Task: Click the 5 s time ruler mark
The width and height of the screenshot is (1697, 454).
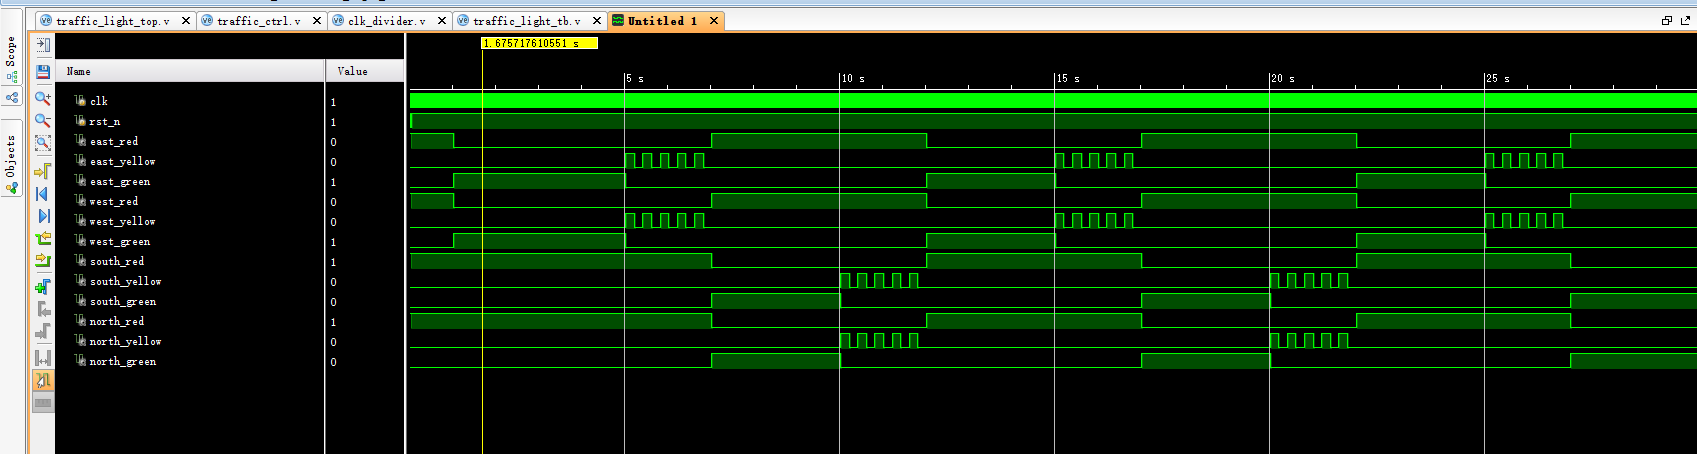Action: 635,78
